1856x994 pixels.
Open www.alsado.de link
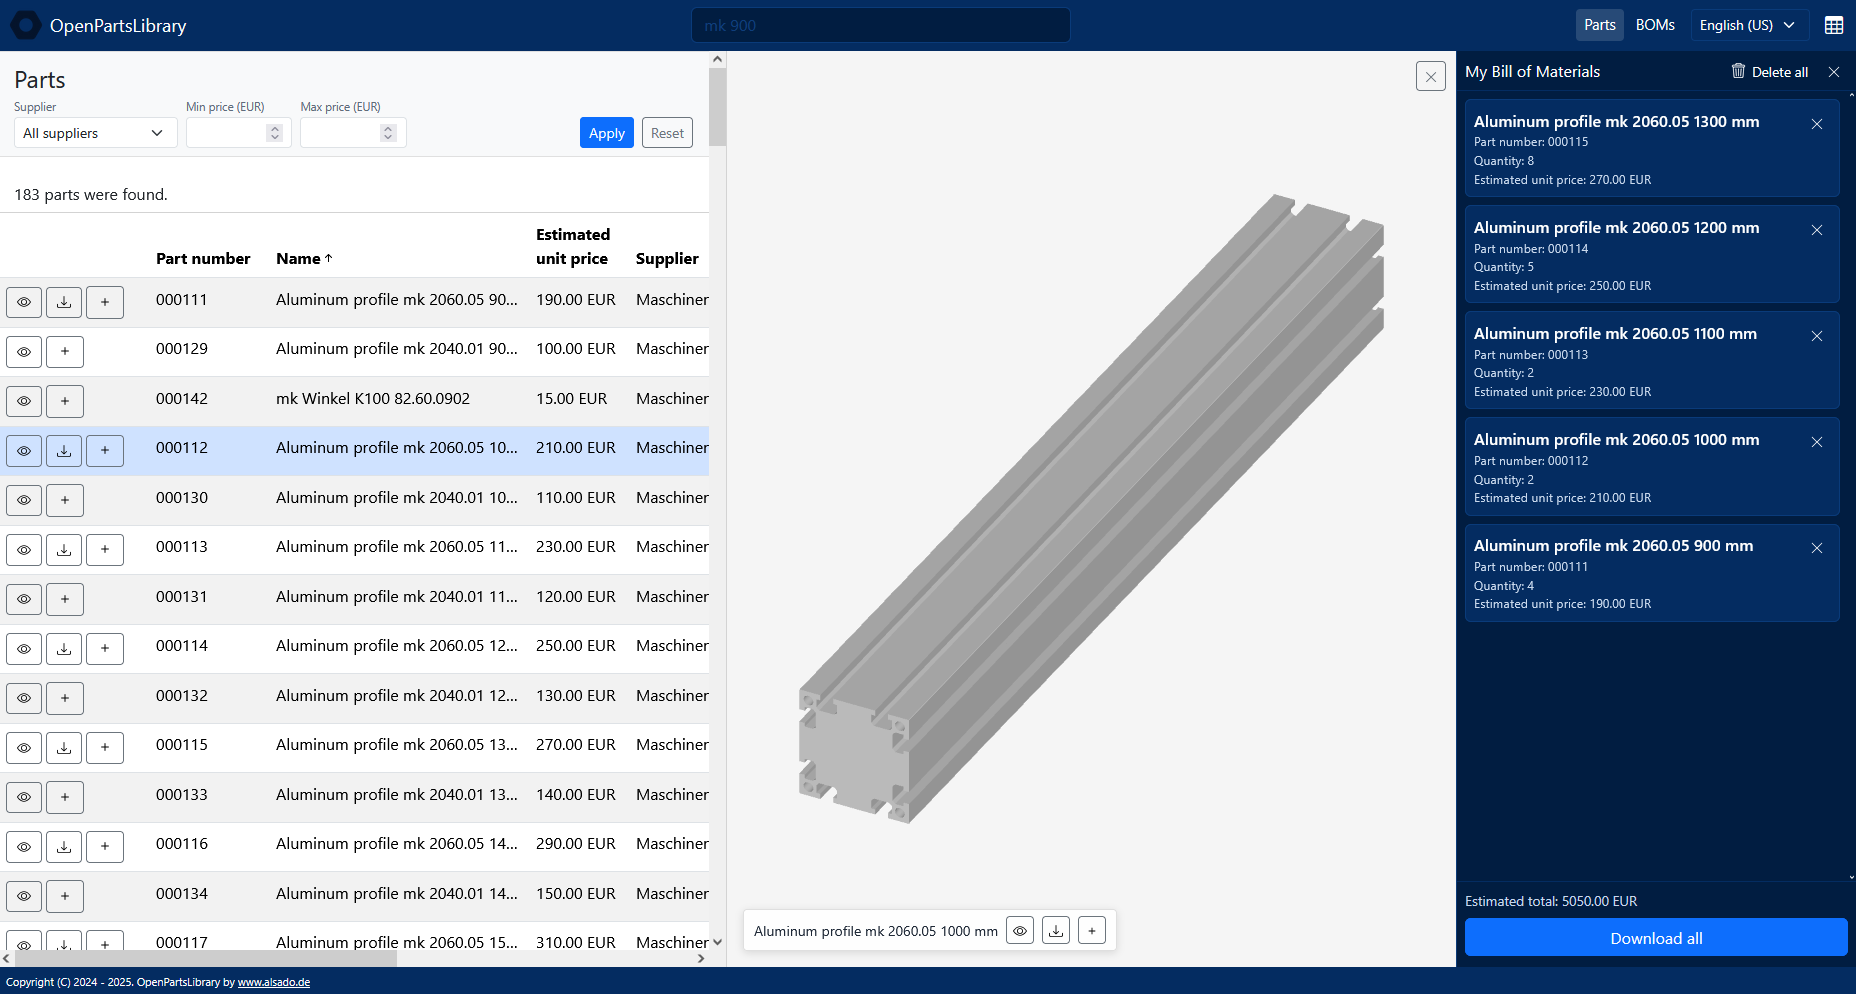coord(274,982)
